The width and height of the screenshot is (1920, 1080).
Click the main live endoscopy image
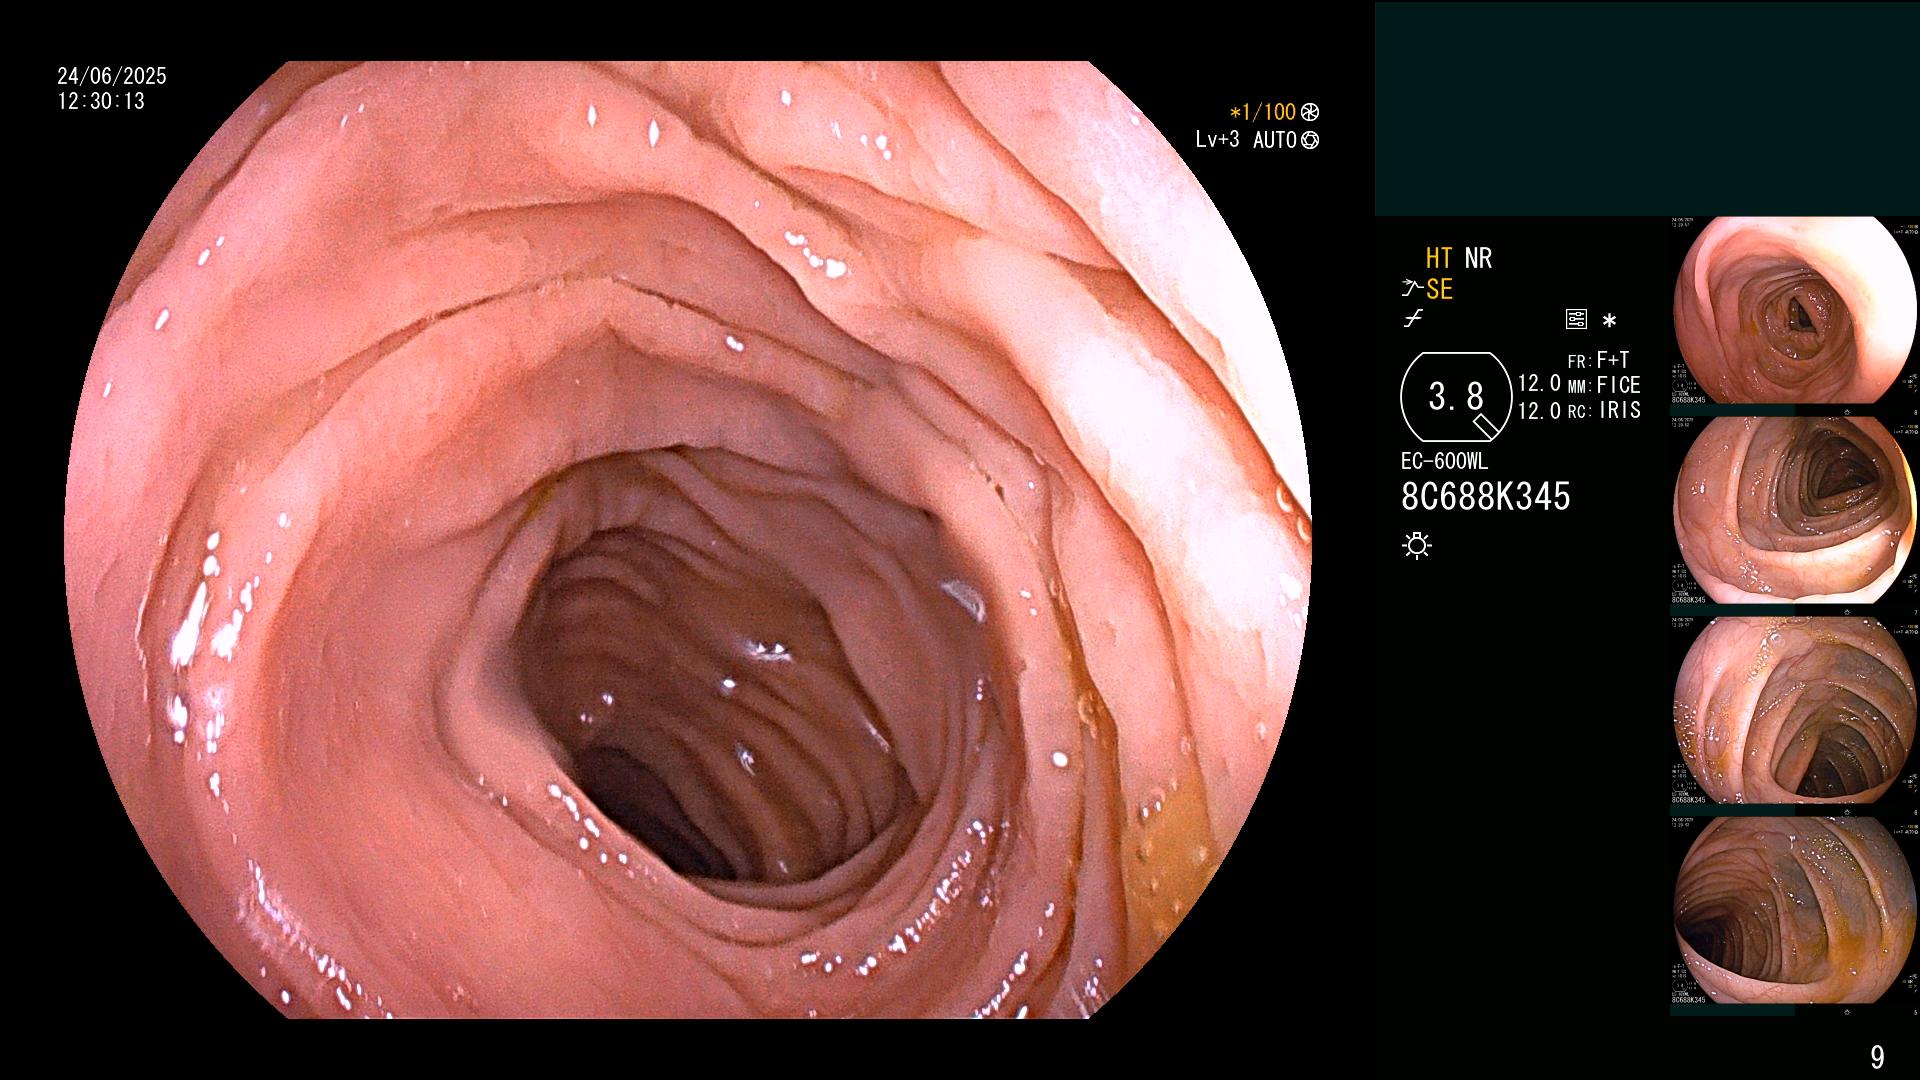[687, 540]
